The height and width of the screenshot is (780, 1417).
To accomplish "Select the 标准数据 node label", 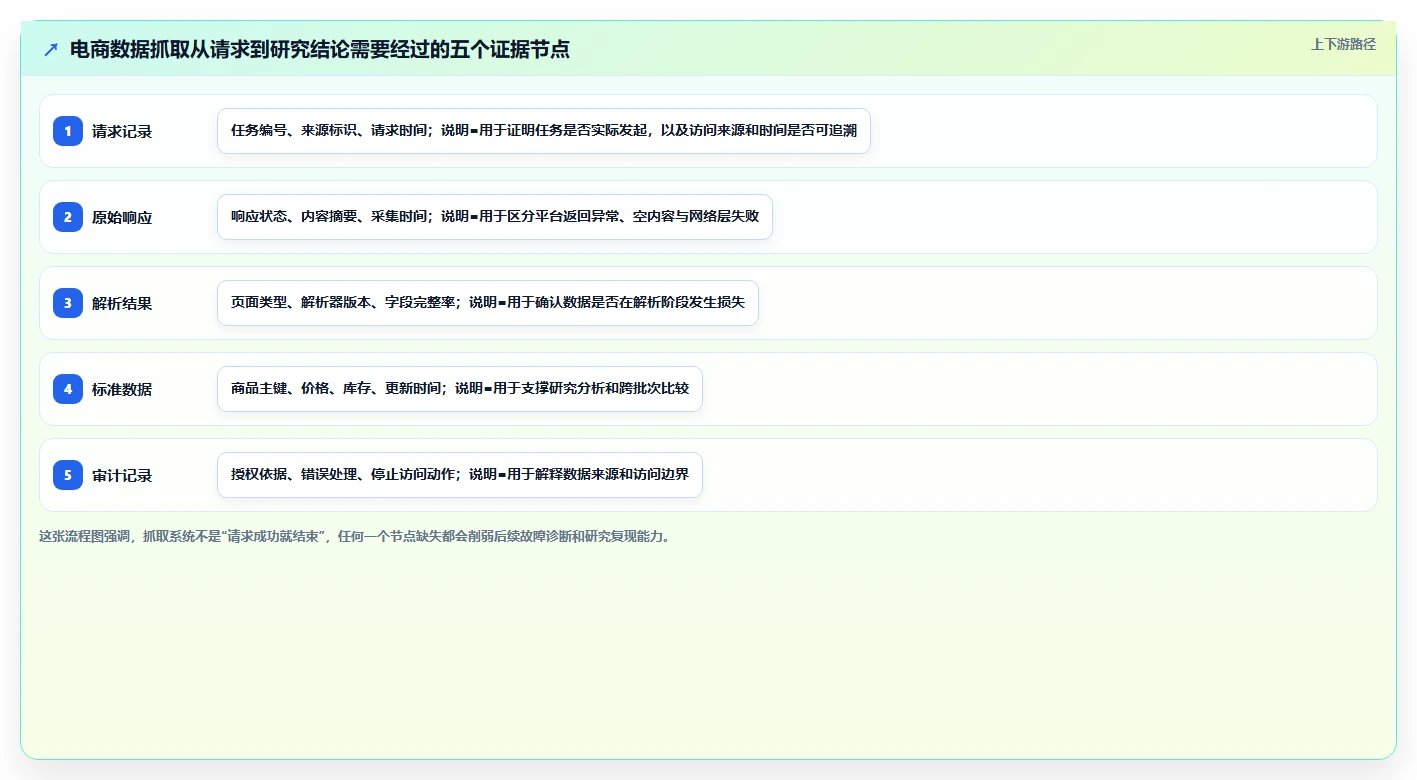I will coord(122,389).
